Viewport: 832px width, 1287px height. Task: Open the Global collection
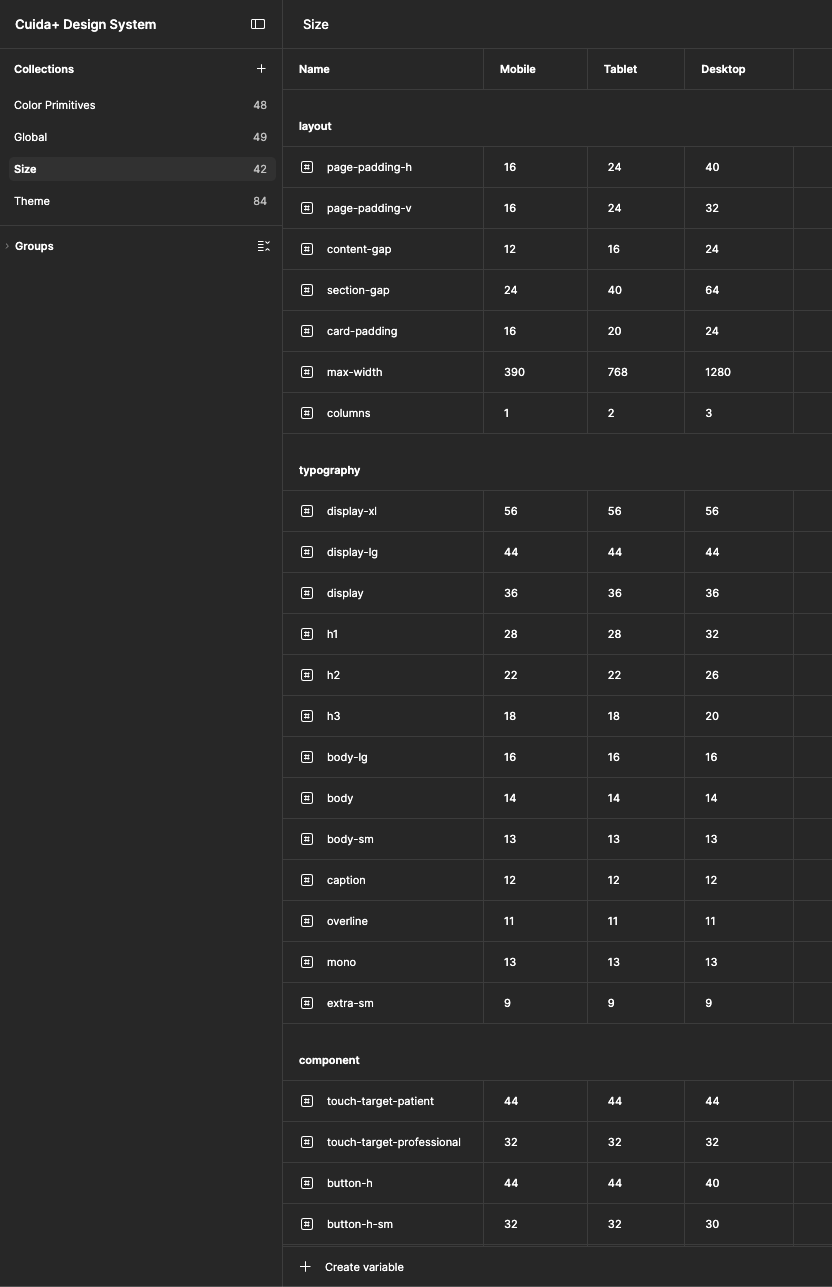(141, 137)
